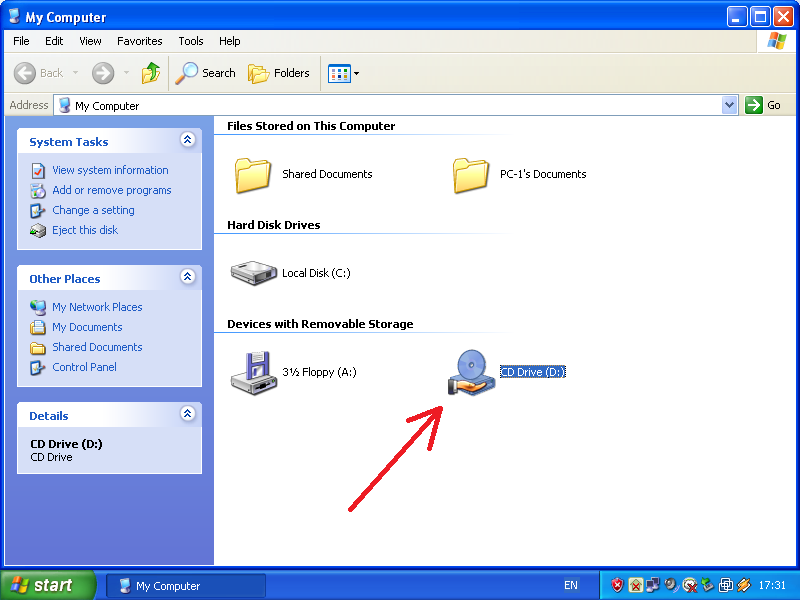This screenshot has height=600, width=800.
Task: Open the Back button history dropdown arrow
Action: coord(76,73)
